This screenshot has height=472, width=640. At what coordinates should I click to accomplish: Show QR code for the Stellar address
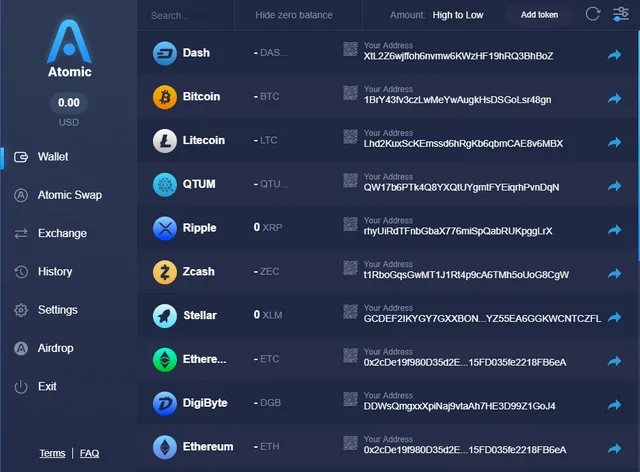pyautogui.click(x=350, y=312)
